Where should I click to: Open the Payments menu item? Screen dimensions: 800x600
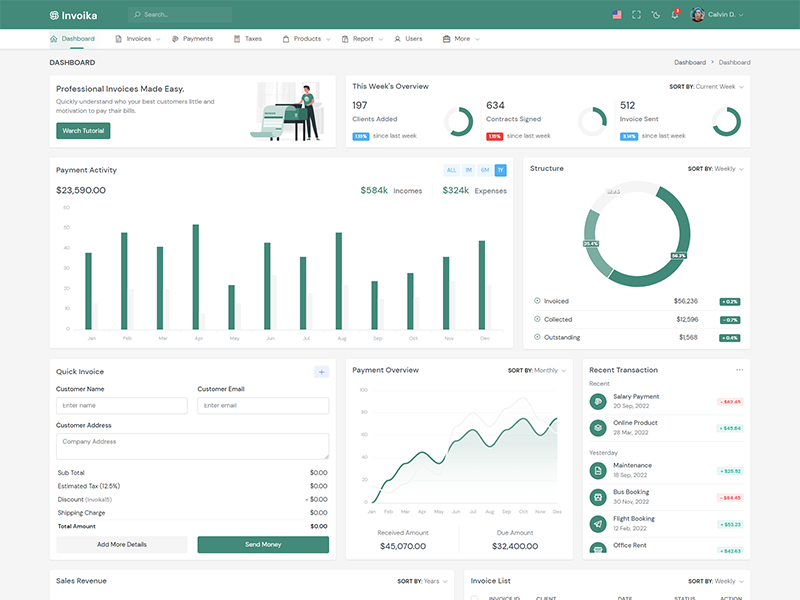pos(192,39)
